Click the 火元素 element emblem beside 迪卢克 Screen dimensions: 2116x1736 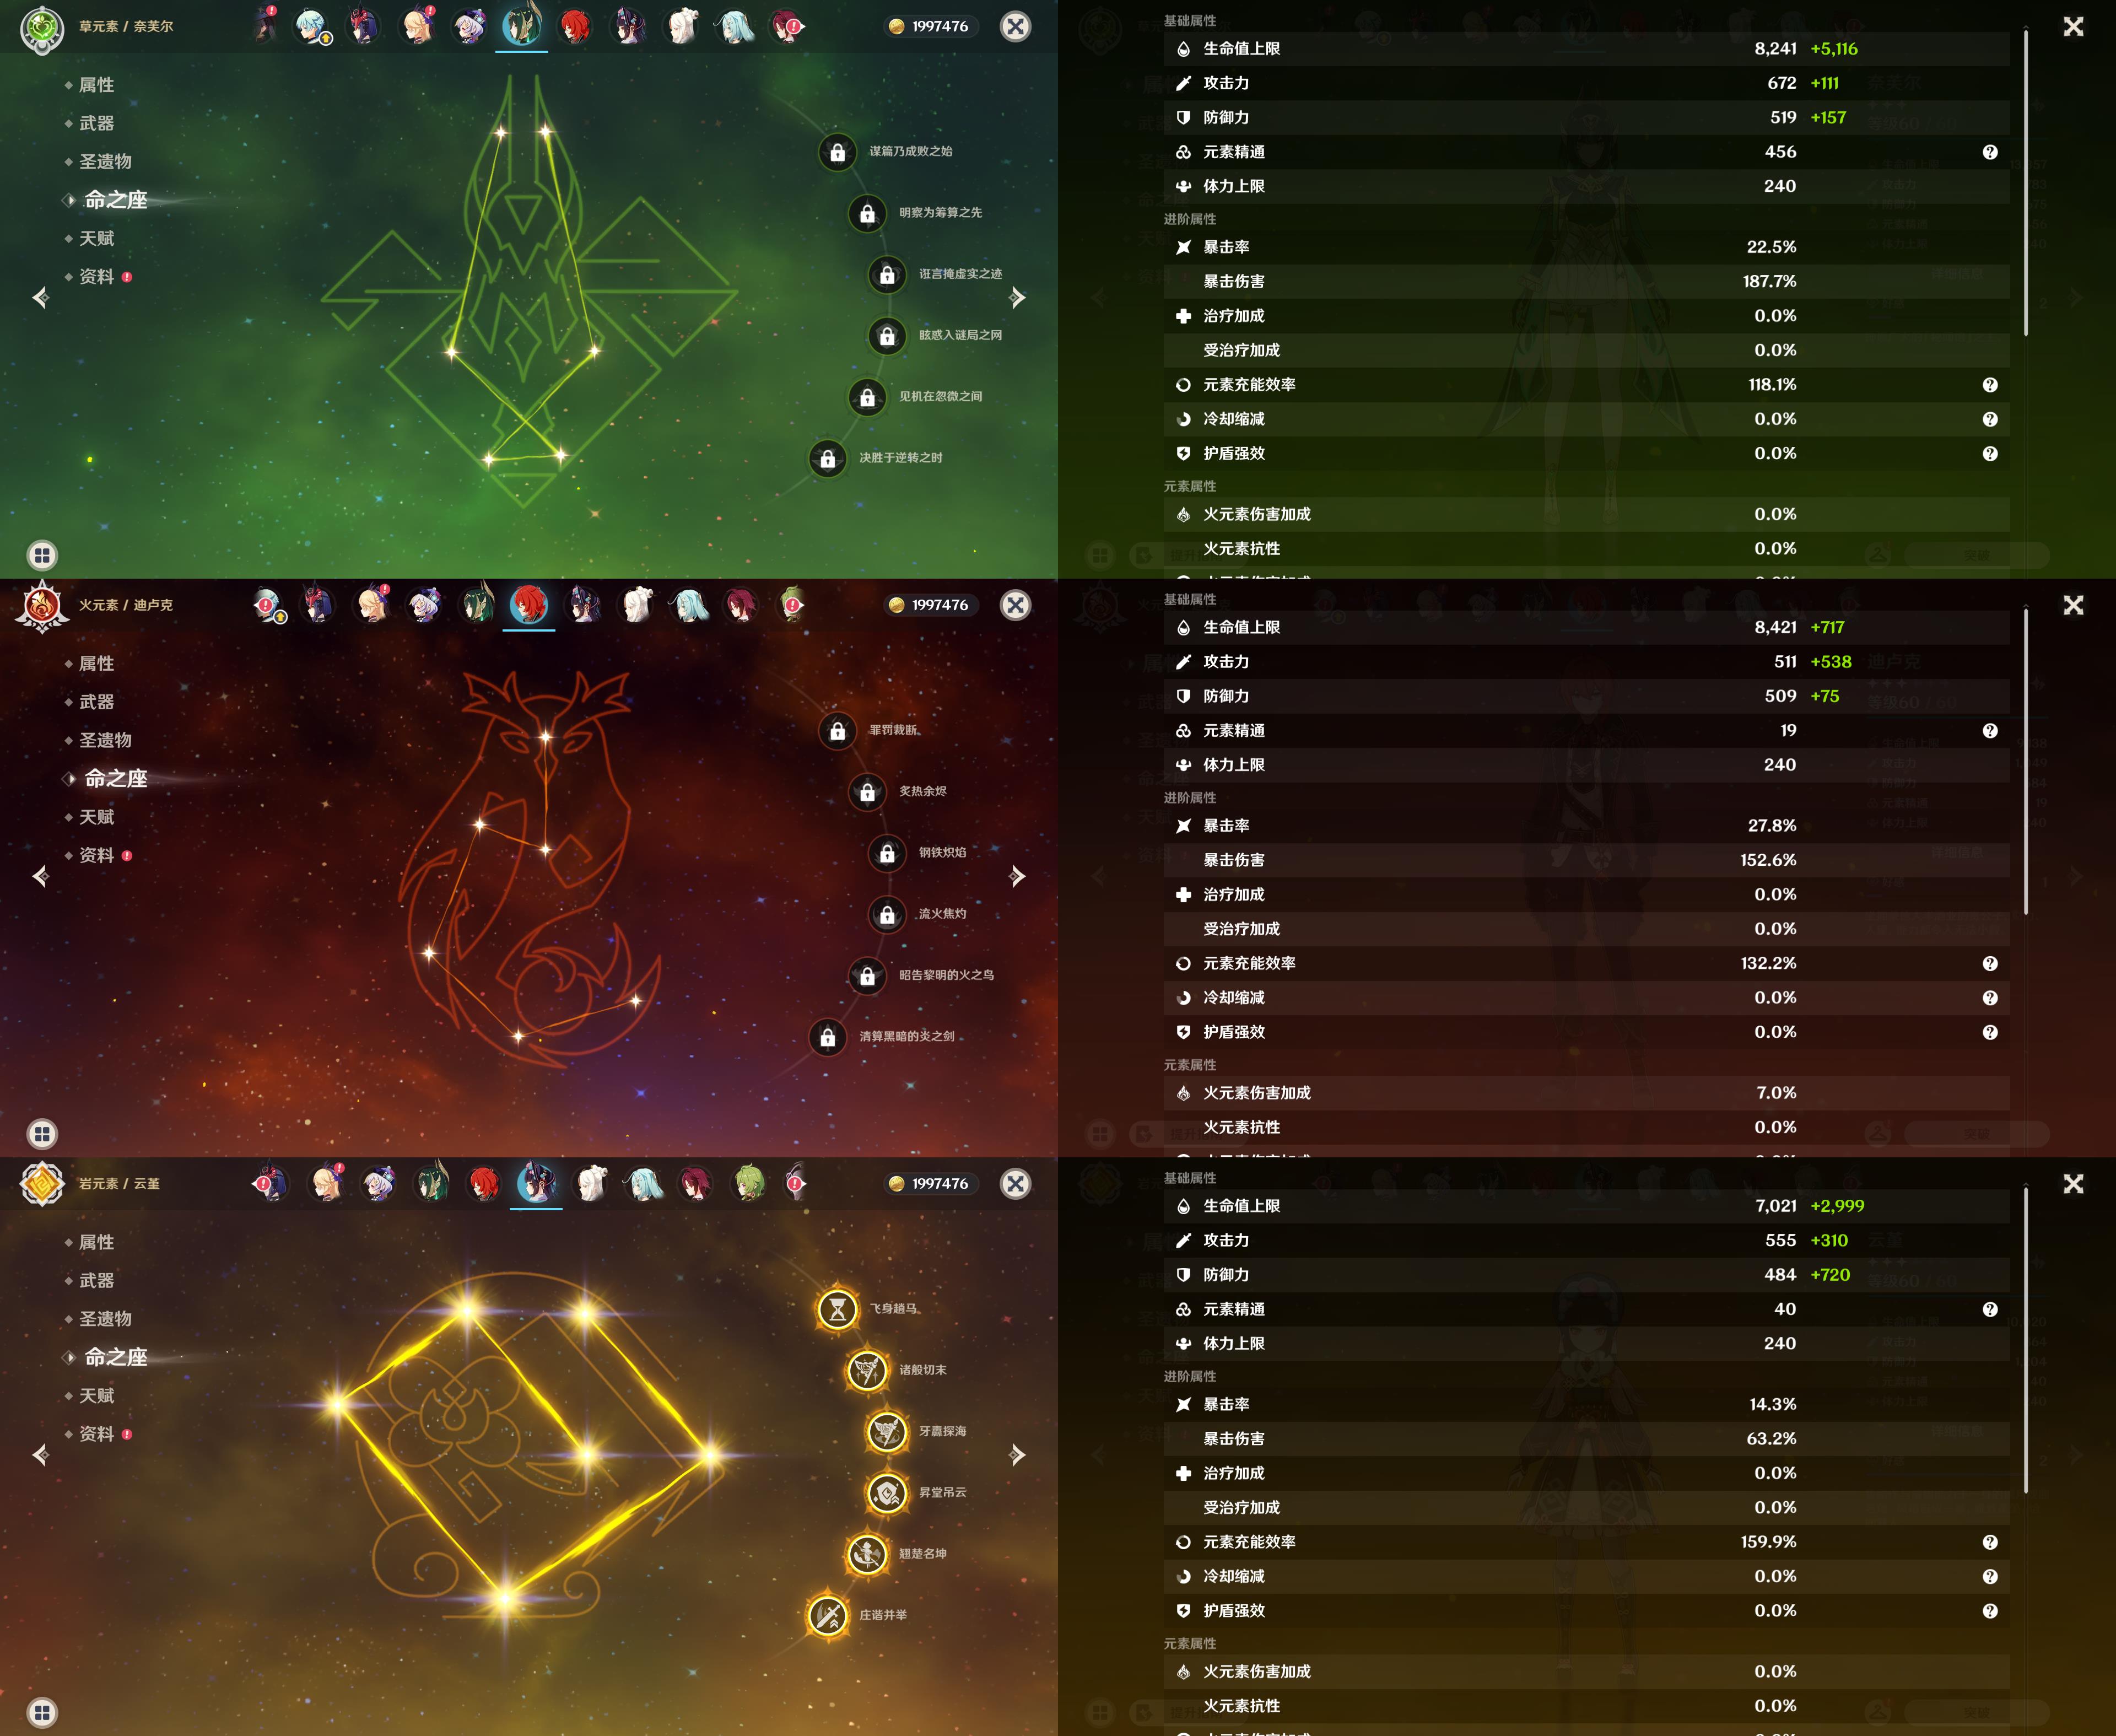point(42,606)
